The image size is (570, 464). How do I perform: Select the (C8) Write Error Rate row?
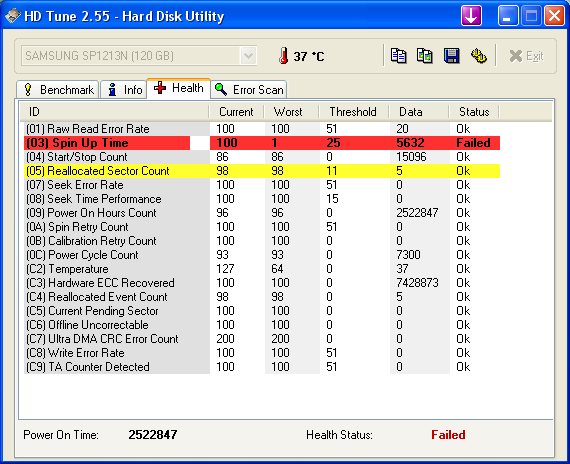pyautogui.click(x=262, y=353)
